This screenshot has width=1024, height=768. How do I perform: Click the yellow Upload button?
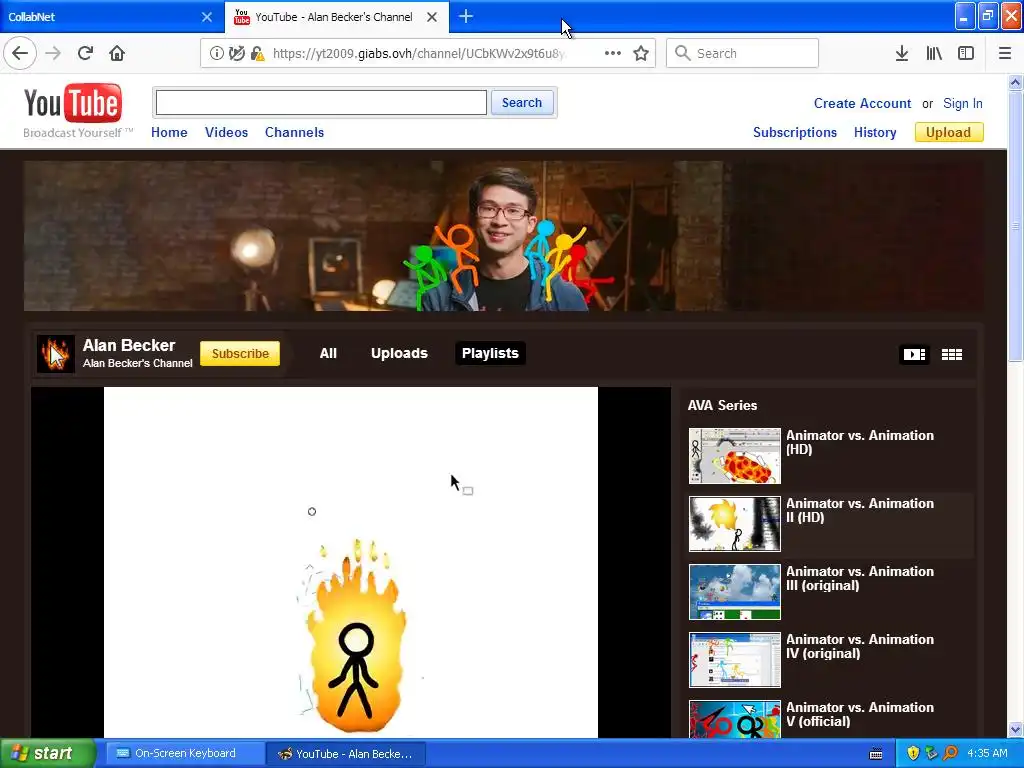point(948,132)
